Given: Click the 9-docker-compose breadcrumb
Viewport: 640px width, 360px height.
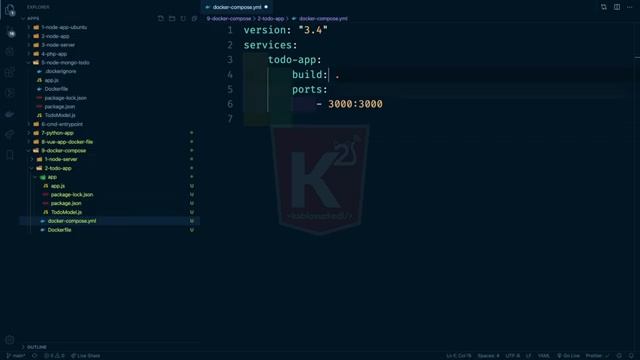Looking at the screenshot, I should 229,19.
